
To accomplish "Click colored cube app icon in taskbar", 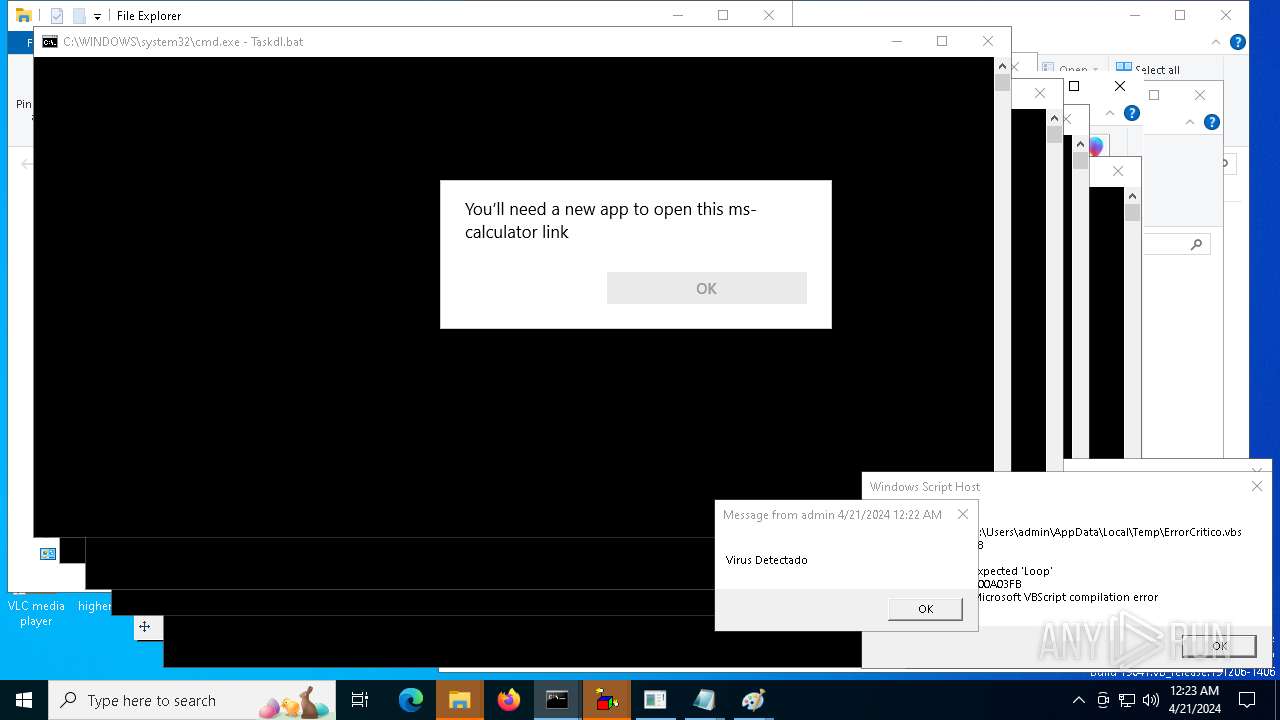I will 606,700.
